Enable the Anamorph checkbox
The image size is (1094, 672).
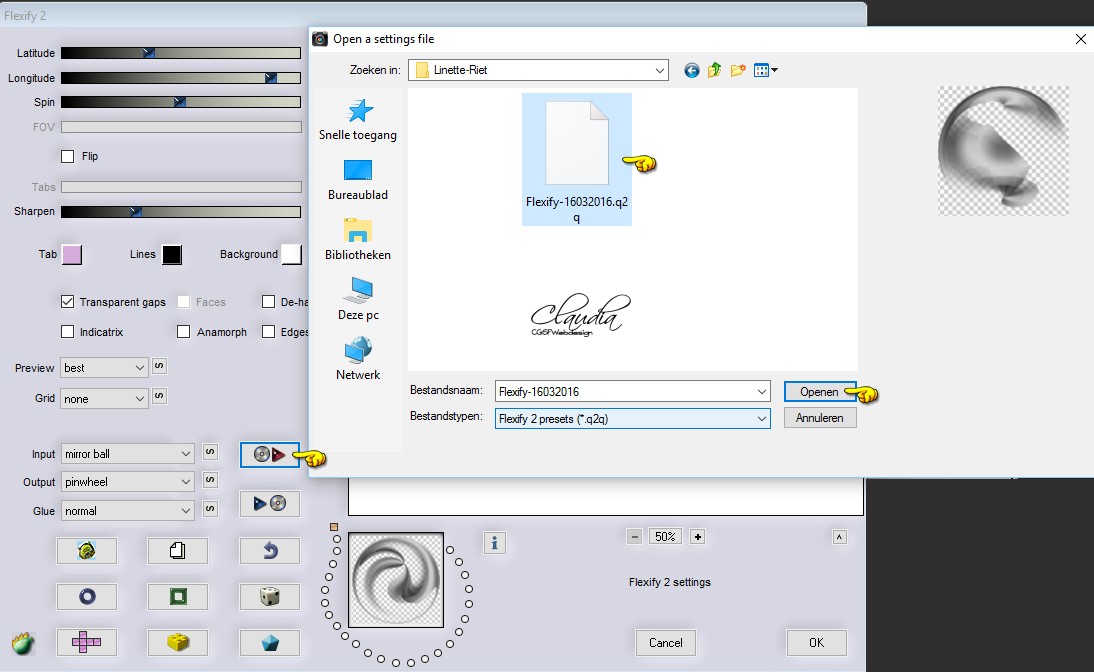(183, 332)
